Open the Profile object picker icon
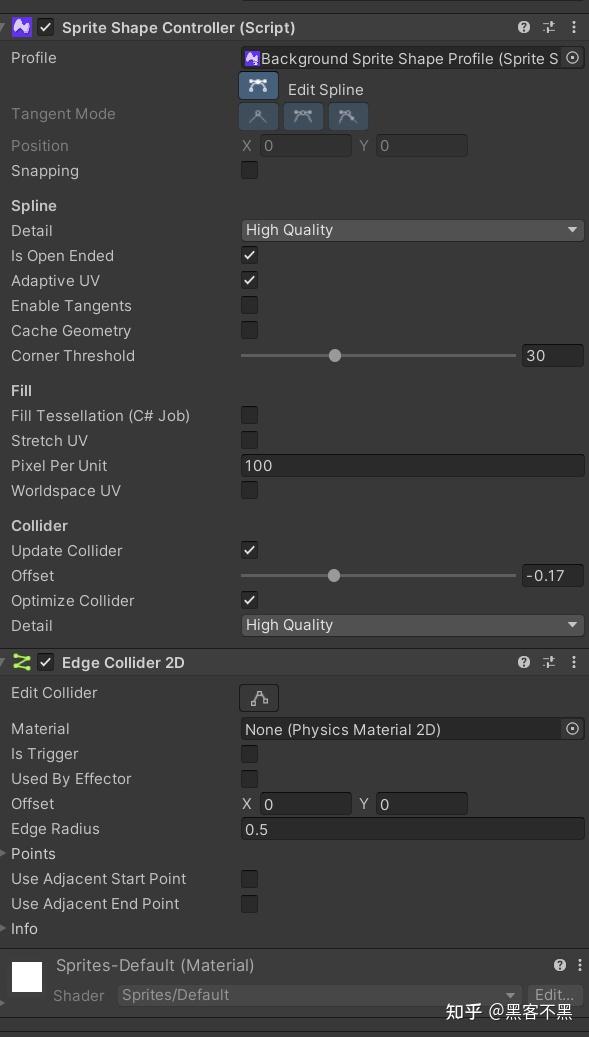Screen dimensions: 589x1037 tap(572, 58)
